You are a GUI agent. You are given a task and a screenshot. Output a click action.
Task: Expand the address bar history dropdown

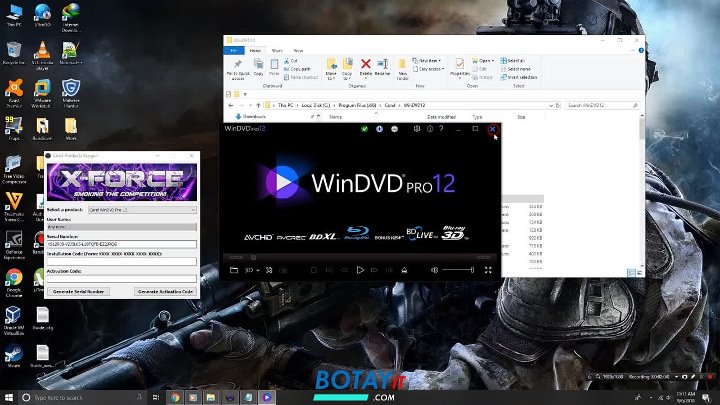[x=551, y=105]
